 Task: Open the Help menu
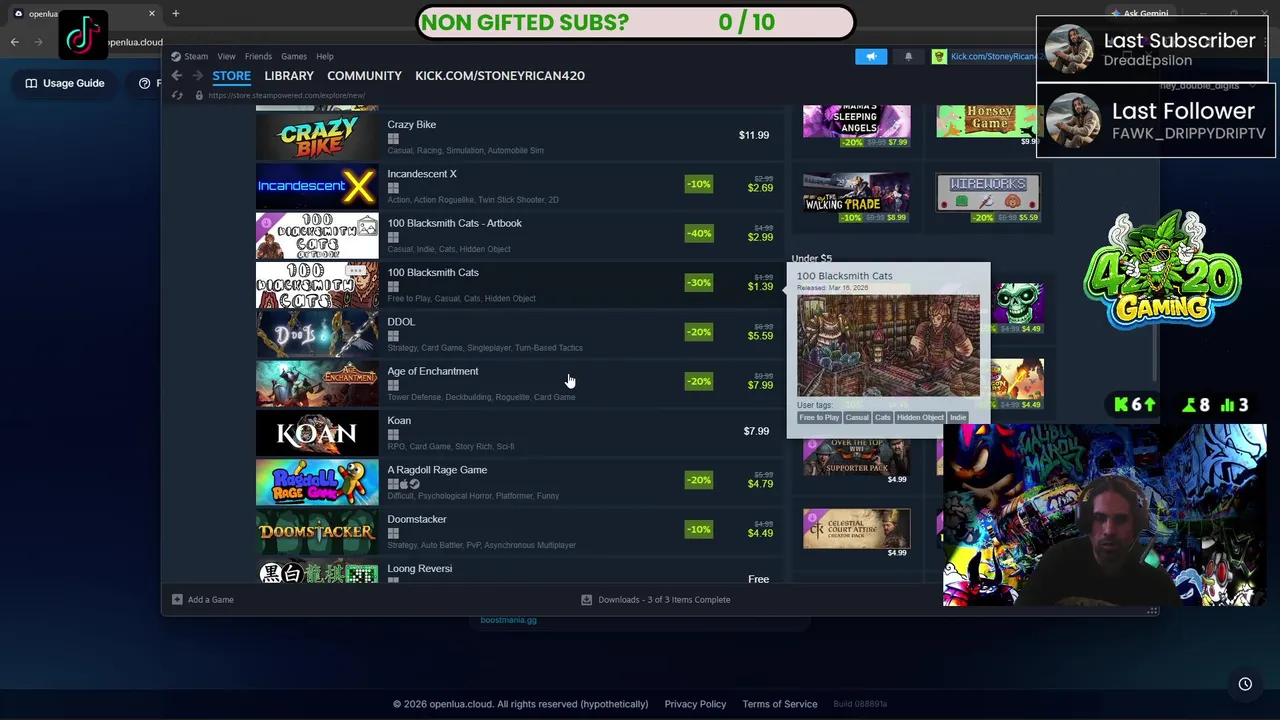(x=325, y=56)
